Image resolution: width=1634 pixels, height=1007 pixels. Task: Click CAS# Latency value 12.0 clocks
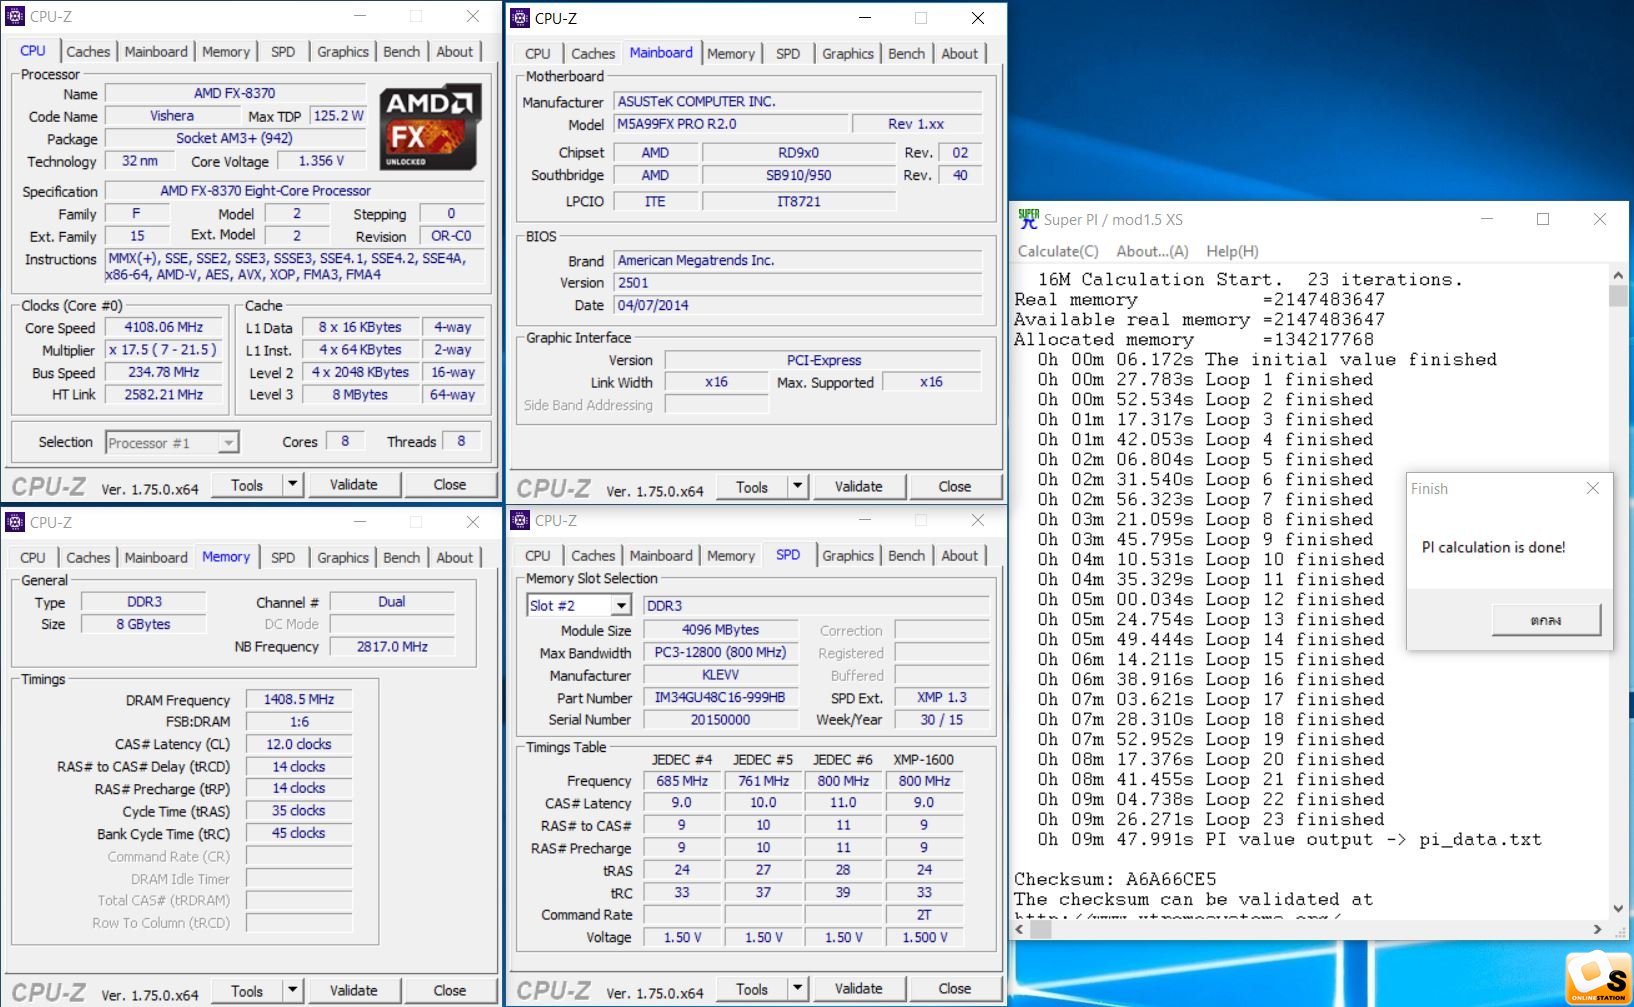pyautogui.click(x=299, y=745)
